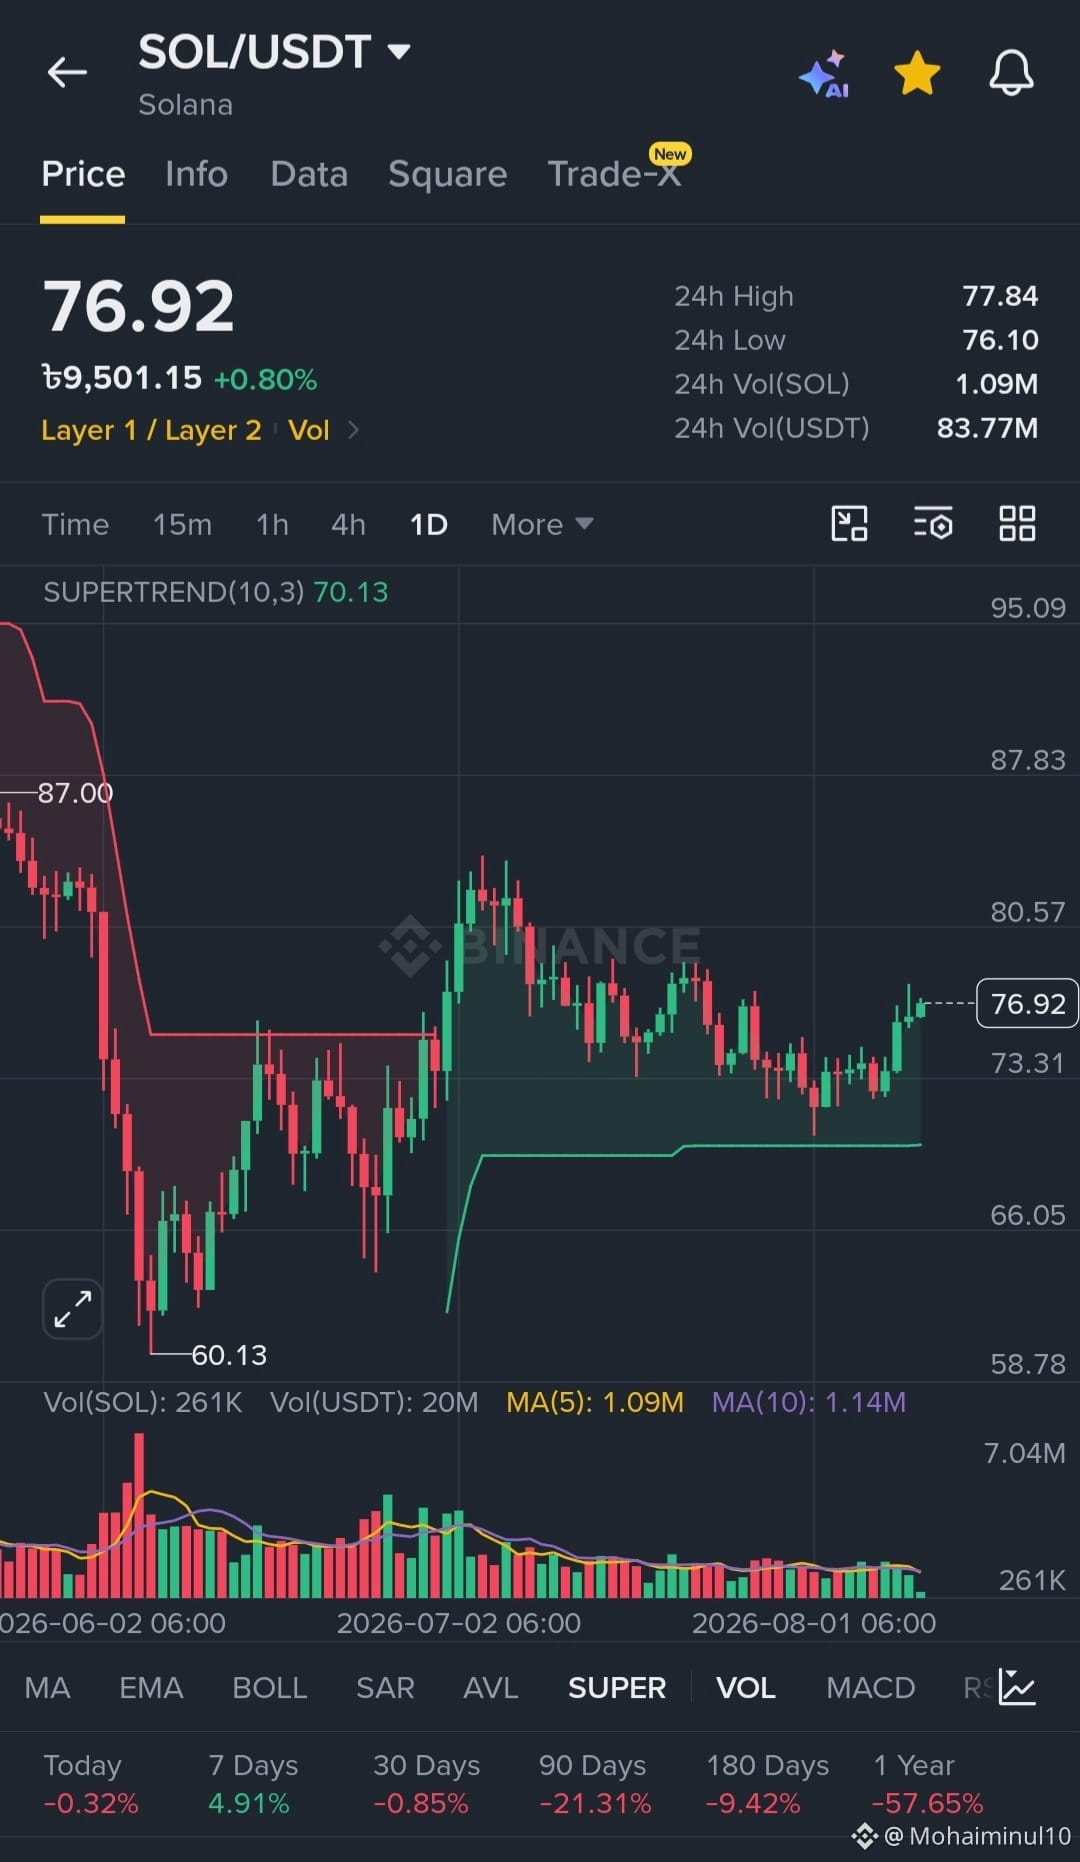Enable the MACD sub-indicator

click(x=870, y=1688)
